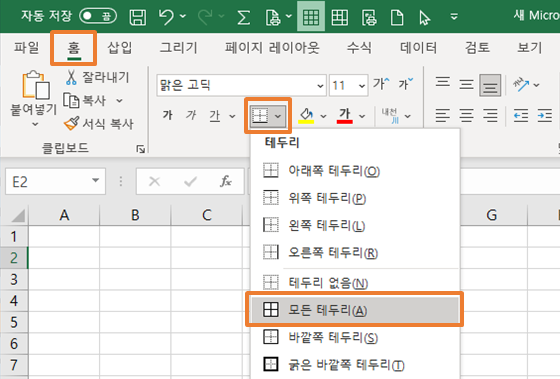Open the 검토 tab
Image resolution: width=560 pixels, height=379 pixels.
(x=477, y=48)
